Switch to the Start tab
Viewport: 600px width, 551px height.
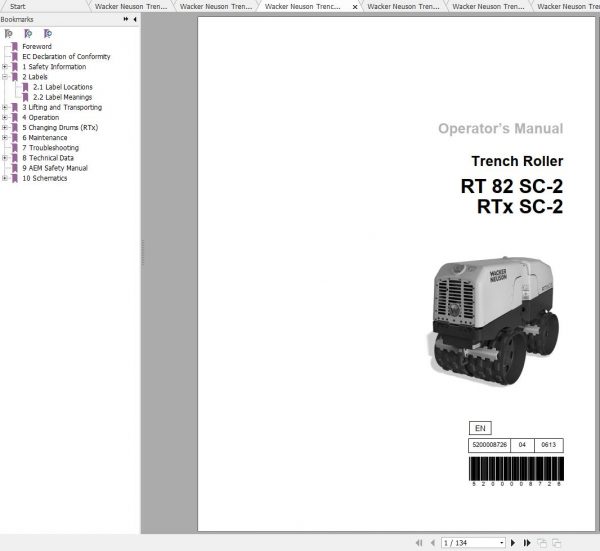(18, 7)
